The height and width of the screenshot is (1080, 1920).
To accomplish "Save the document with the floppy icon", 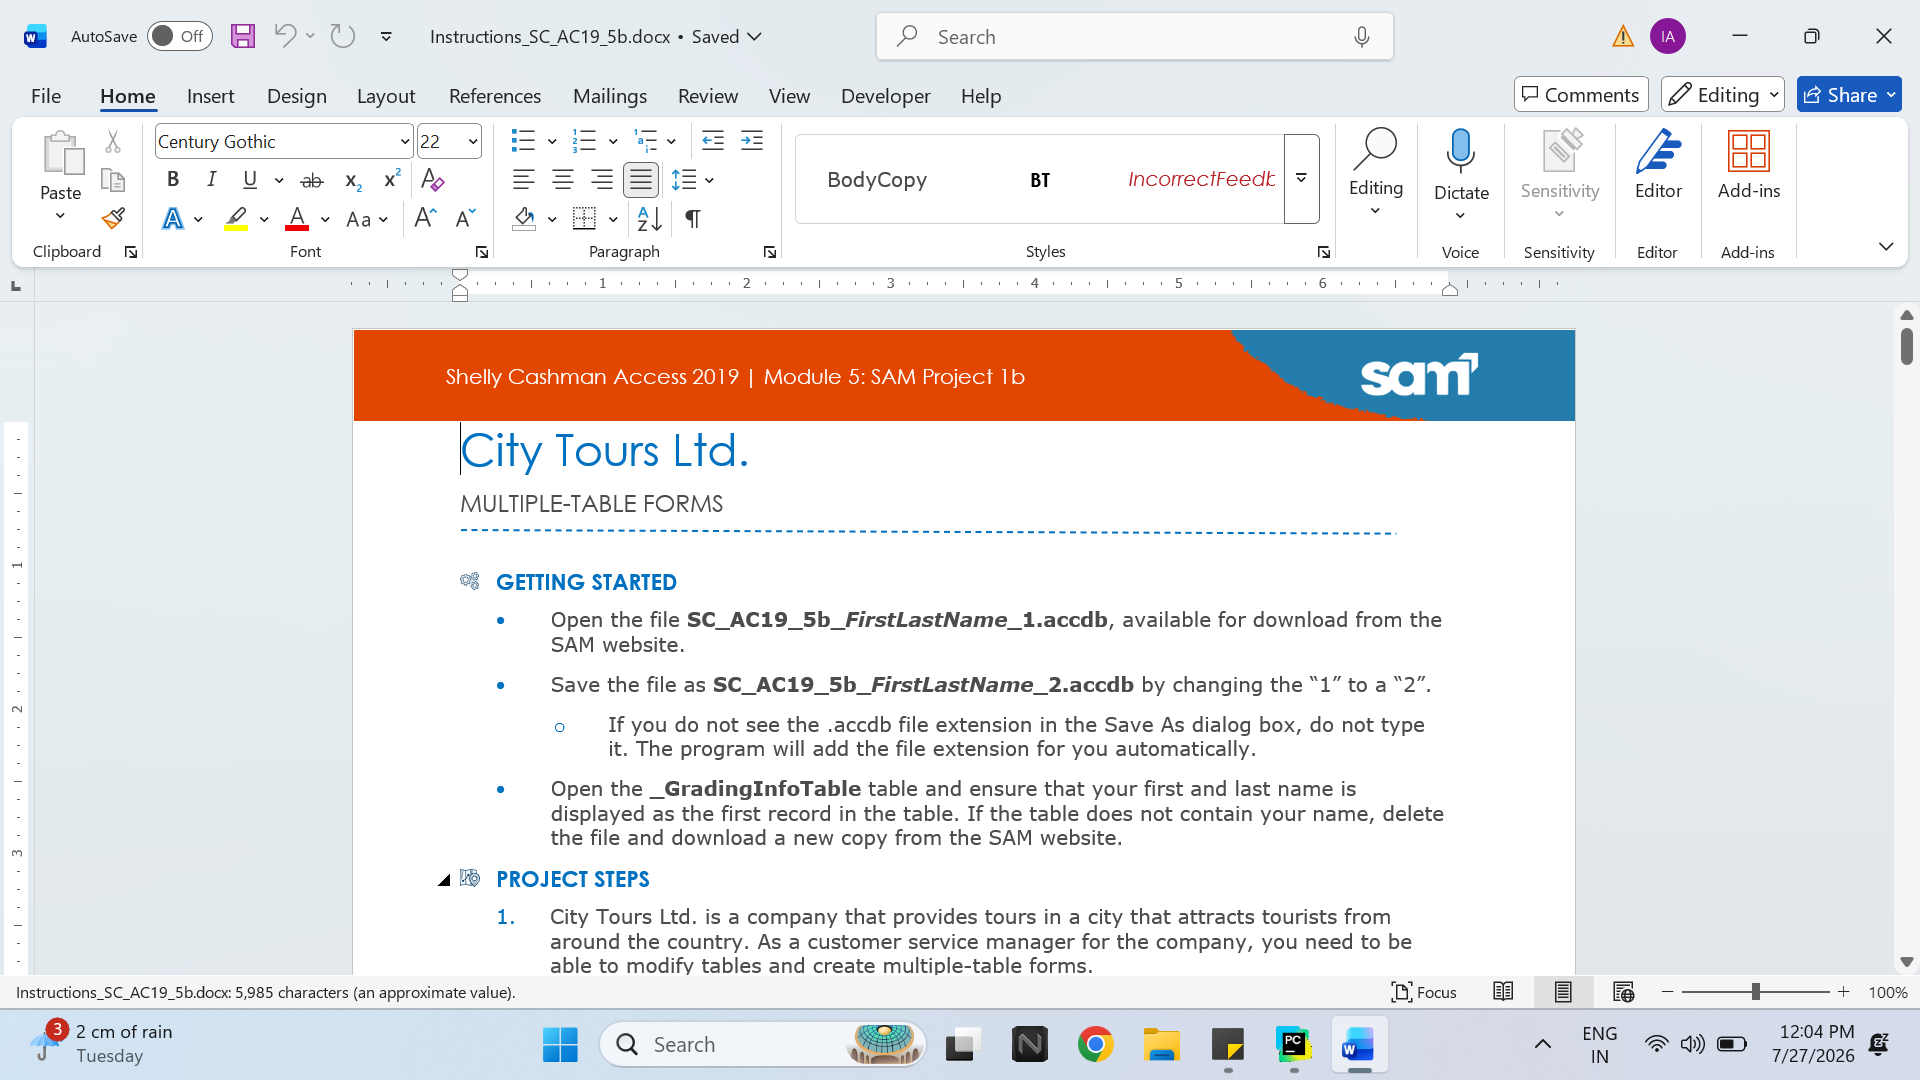I will point(243,36).
